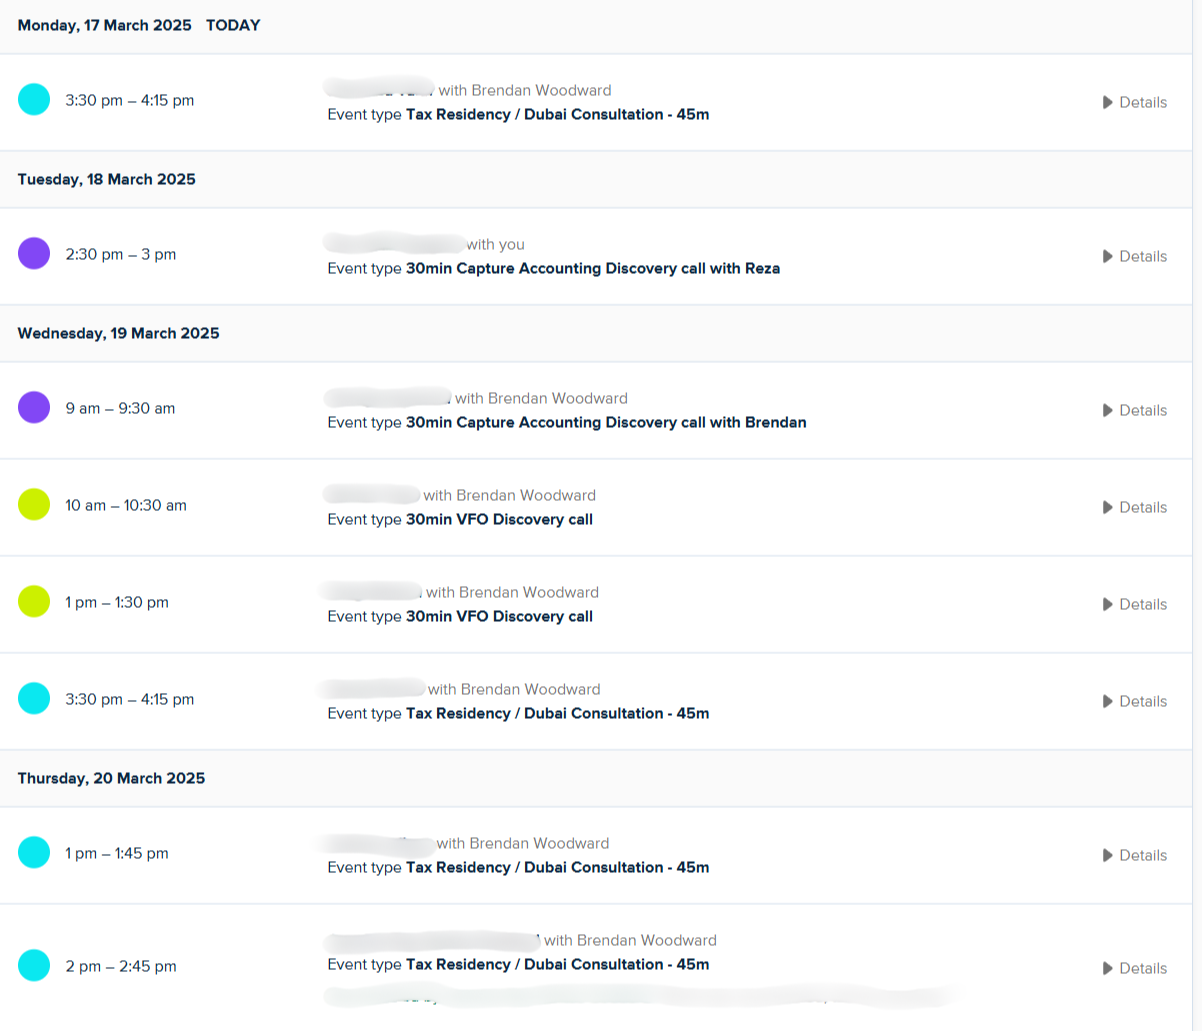Select the Wednesday 10 am – 10:30 am time
Image resolution: width=1202 pixels, height=1031 pixels.
(126, 505)
